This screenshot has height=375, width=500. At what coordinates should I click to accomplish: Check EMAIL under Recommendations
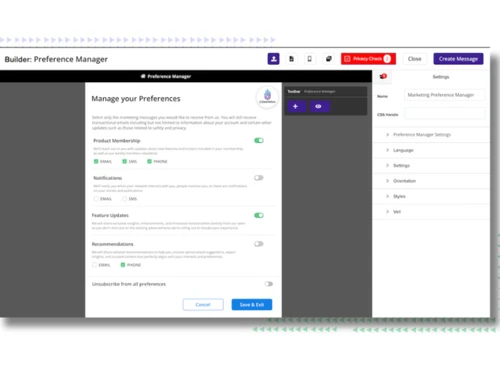(x=94, y=265)
